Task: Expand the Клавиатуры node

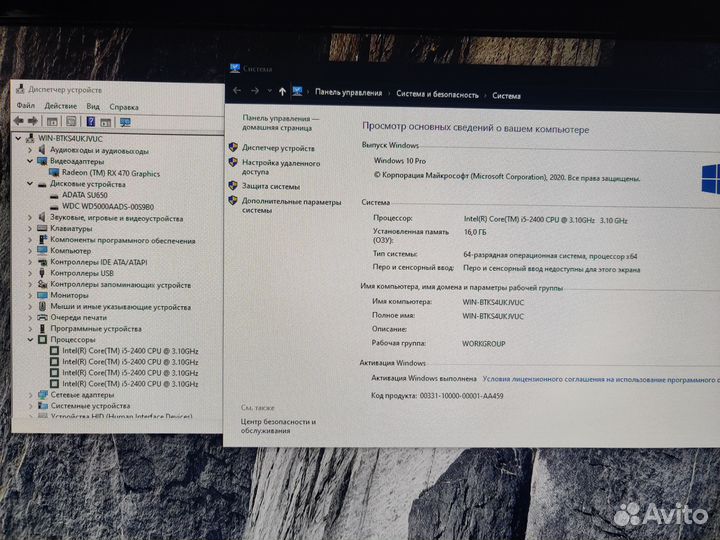Action: point(30,228)
